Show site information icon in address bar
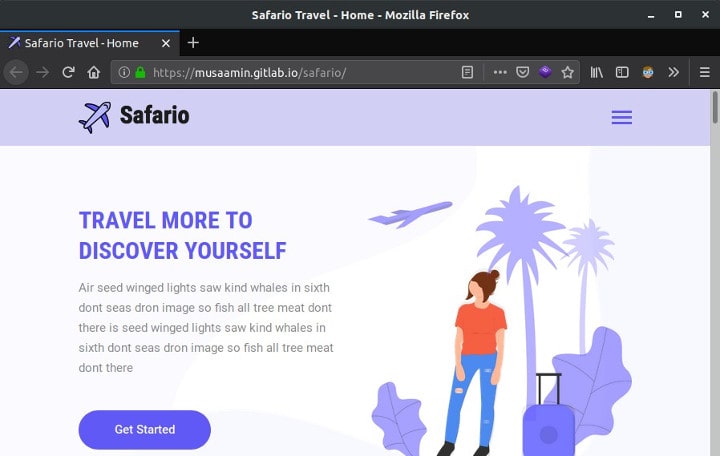The image size is (720, 456). pos(124,72)
